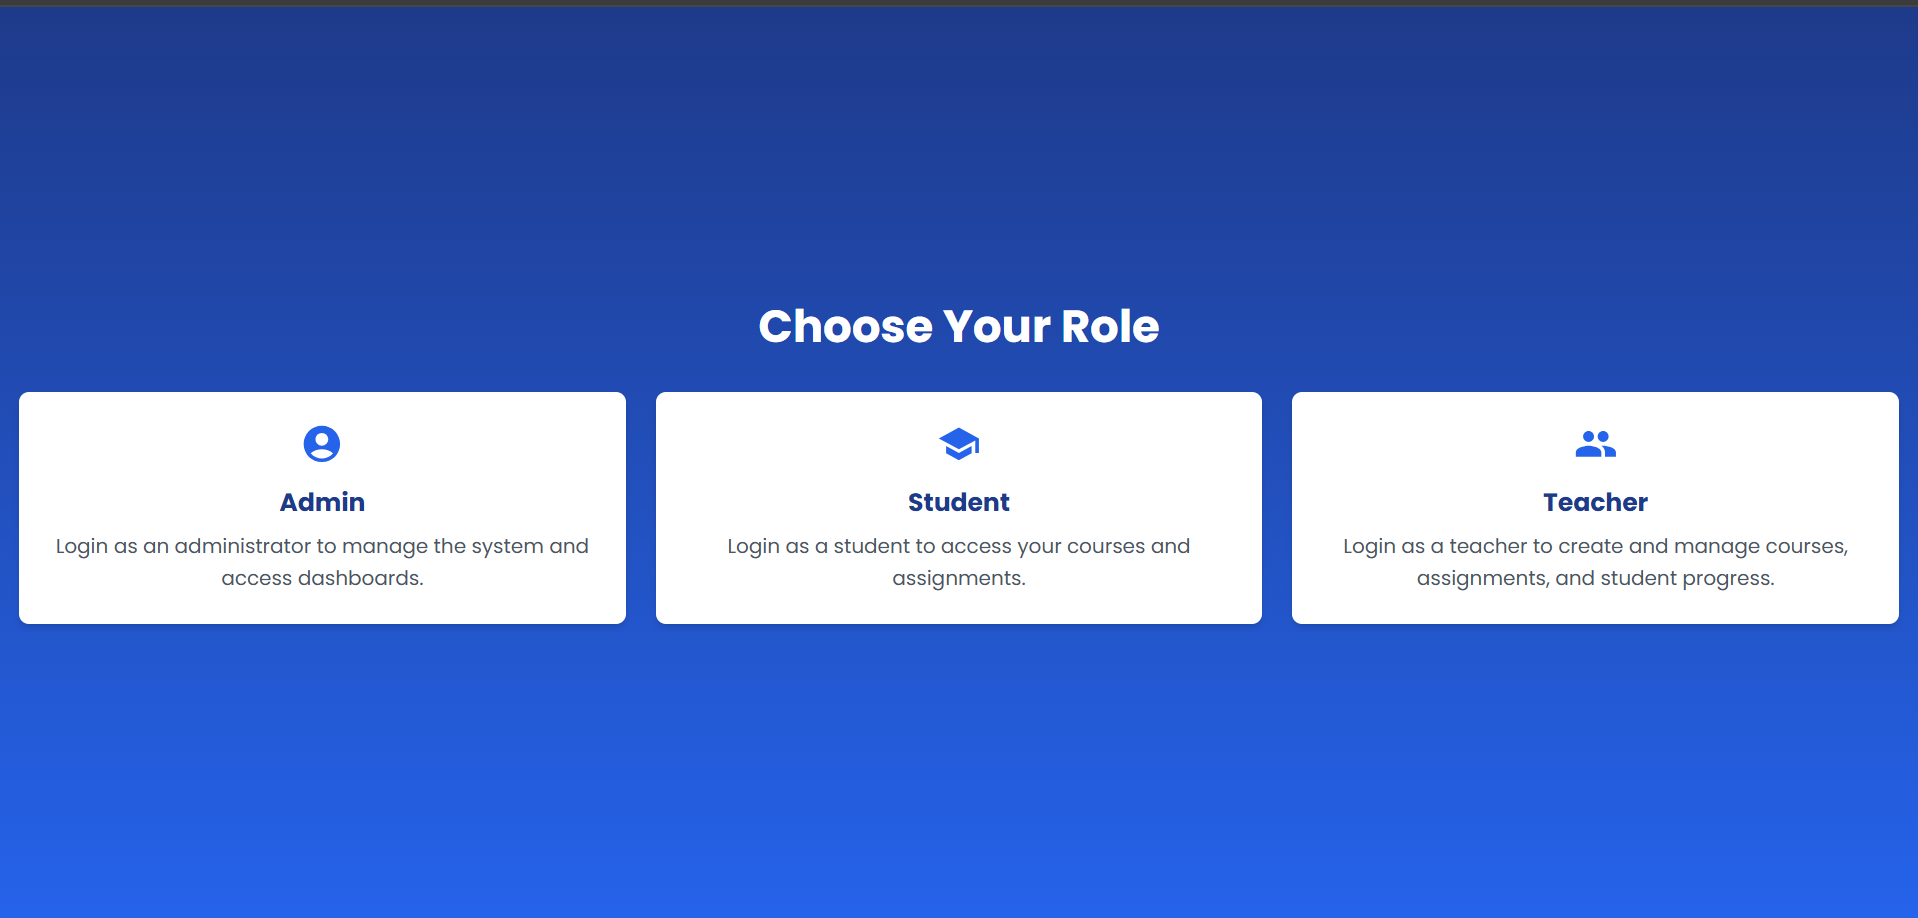
Task: Click "access dashboards." in the Admin card
Action: click(322, 579)
